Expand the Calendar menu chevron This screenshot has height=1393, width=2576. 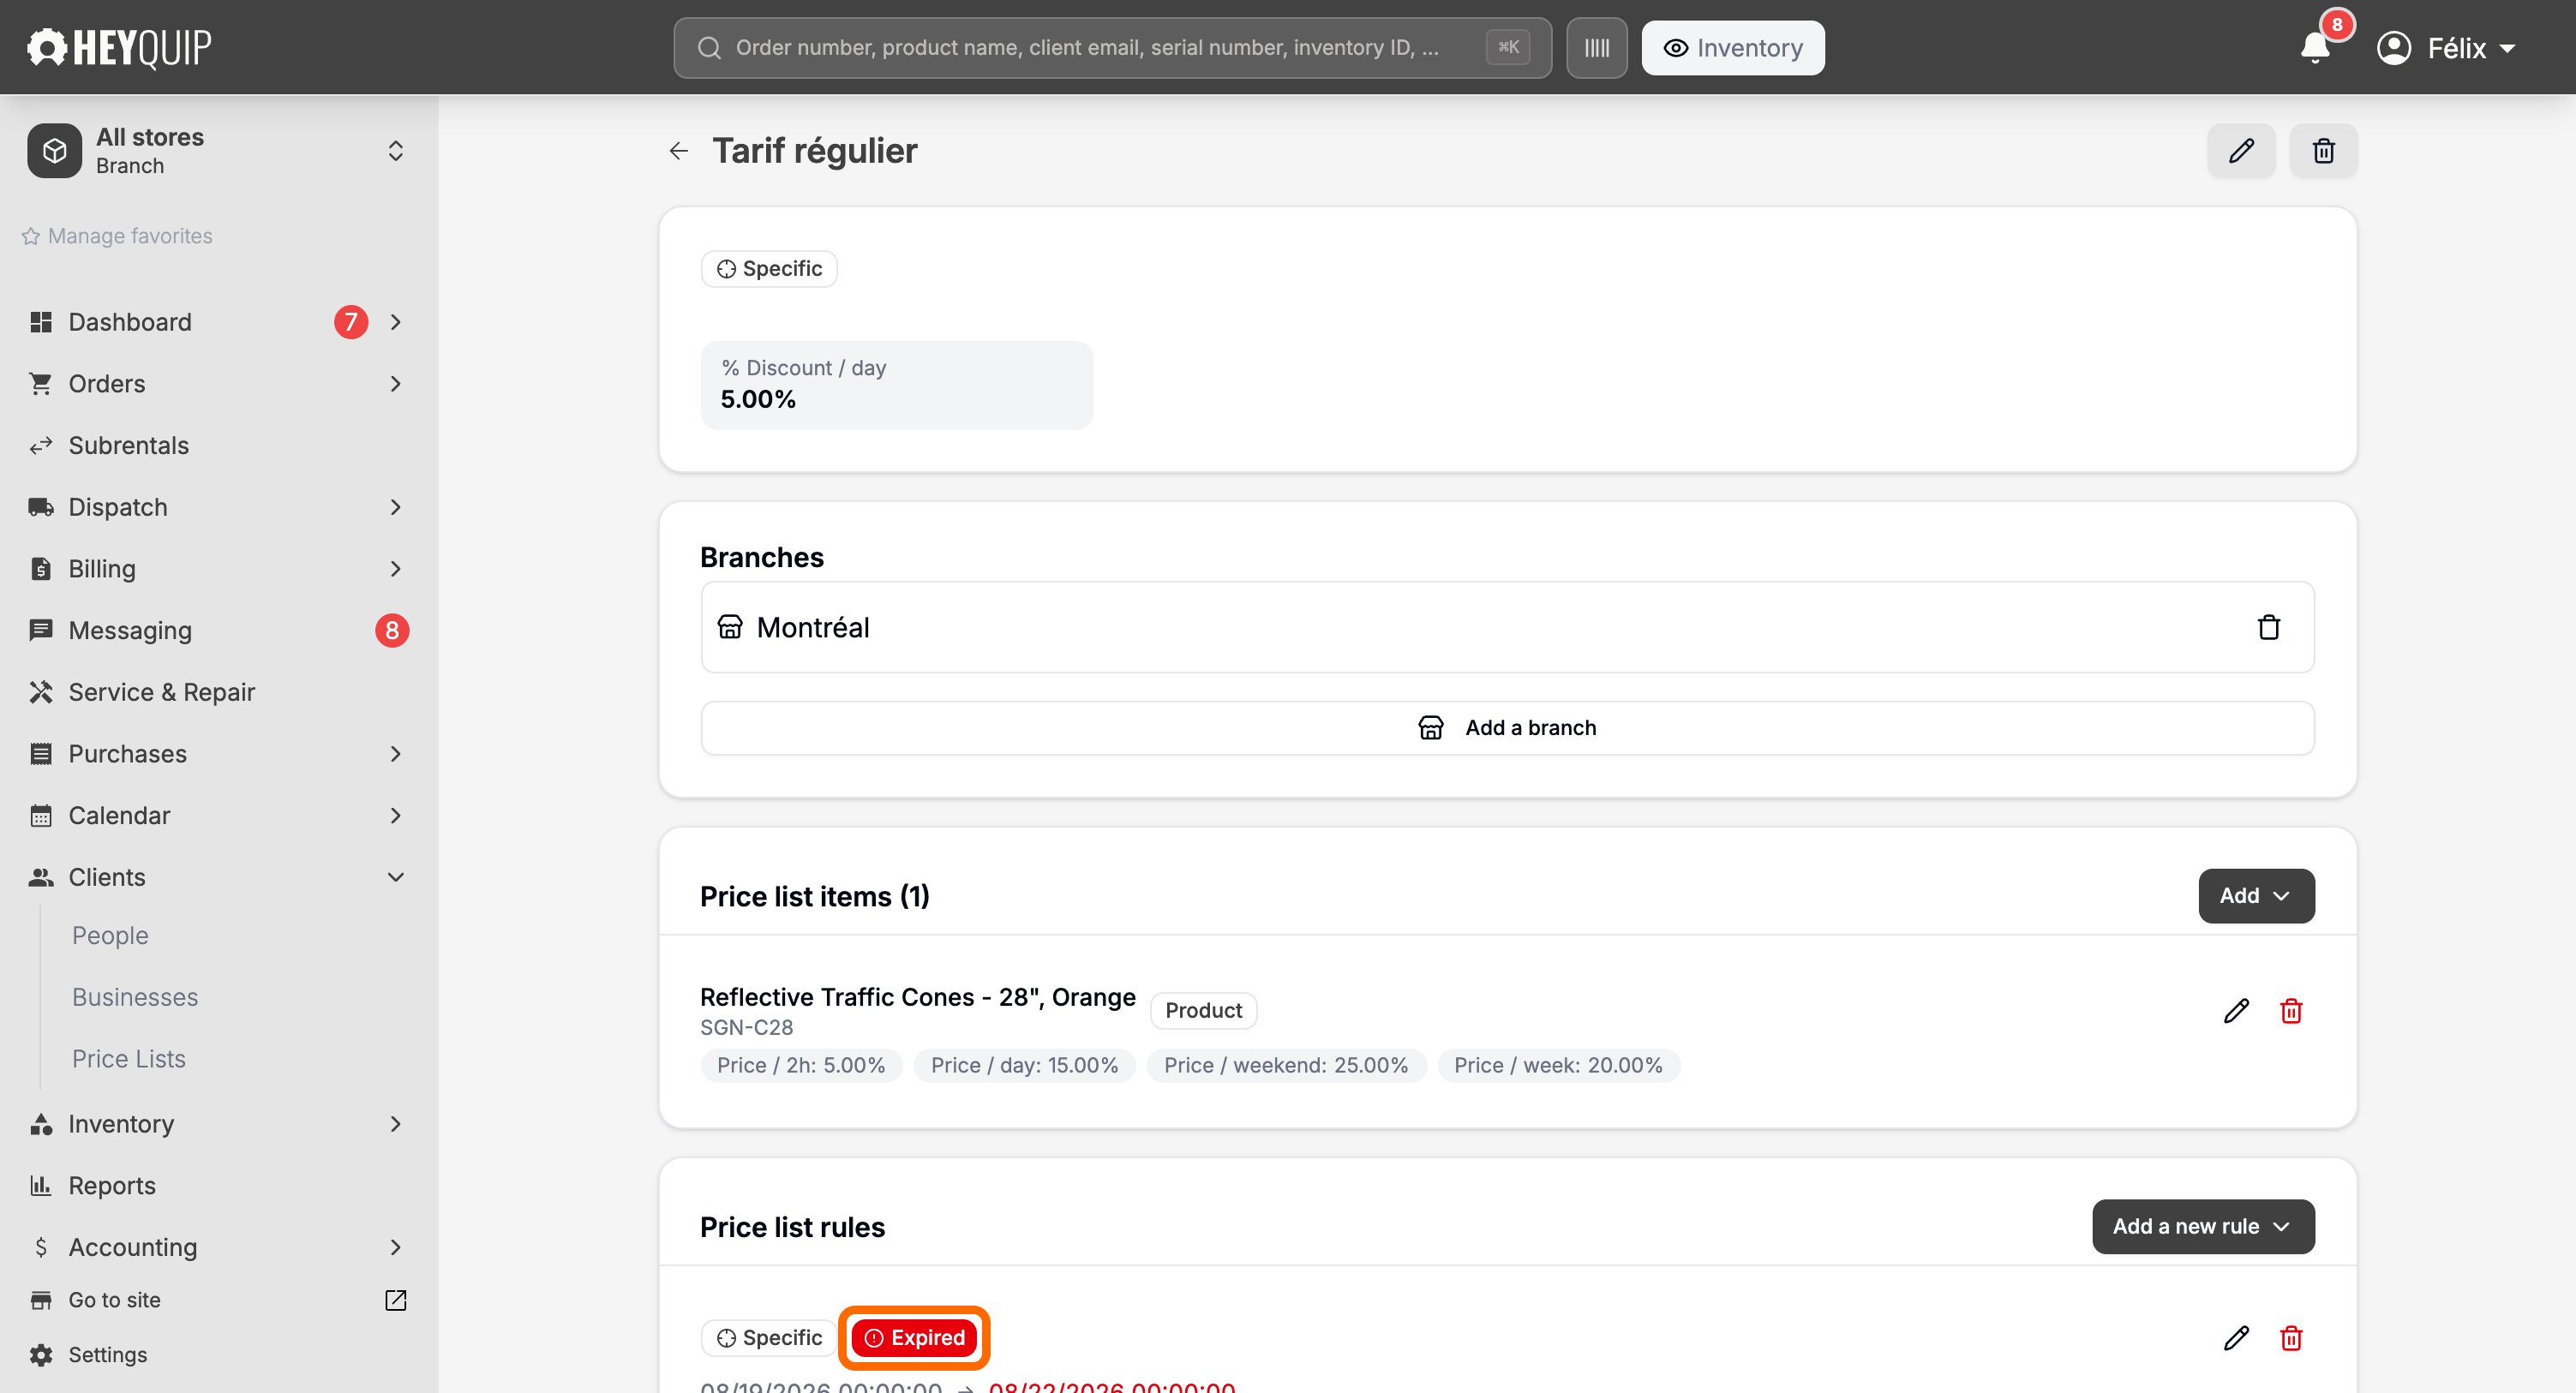(396, 816)
